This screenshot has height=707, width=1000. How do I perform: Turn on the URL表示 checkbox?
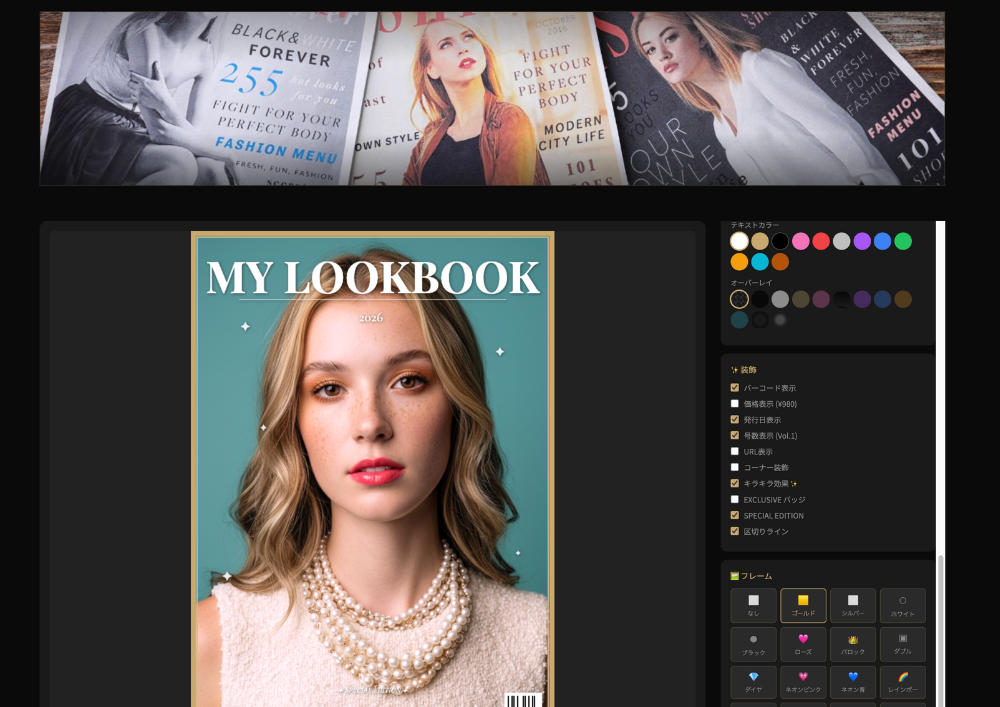point(735,452)
